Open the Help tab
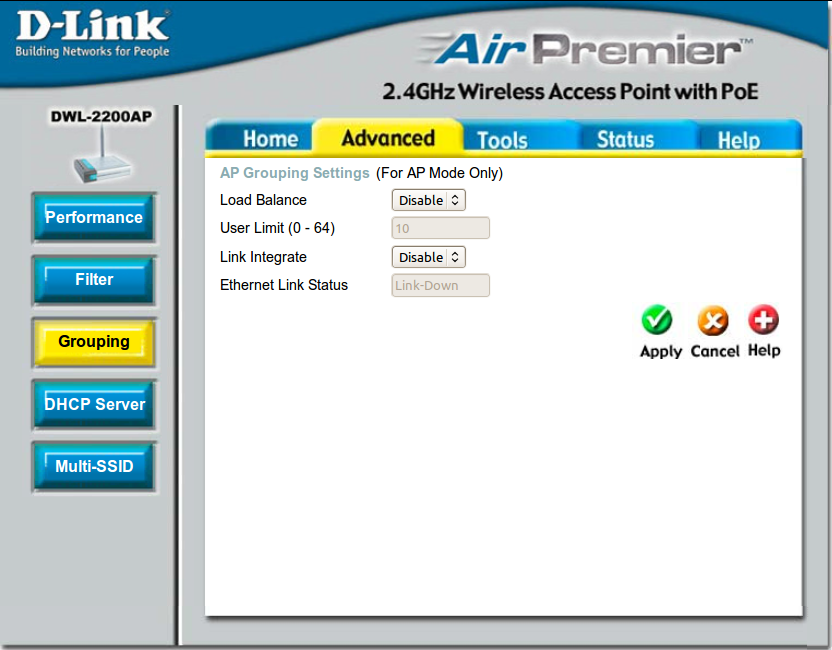The image size is (832, 650). 739,140
